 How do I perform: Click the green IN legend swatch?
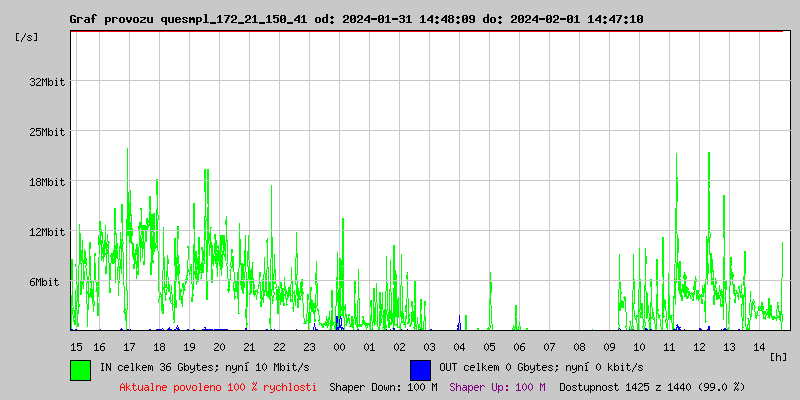[80, 369]
